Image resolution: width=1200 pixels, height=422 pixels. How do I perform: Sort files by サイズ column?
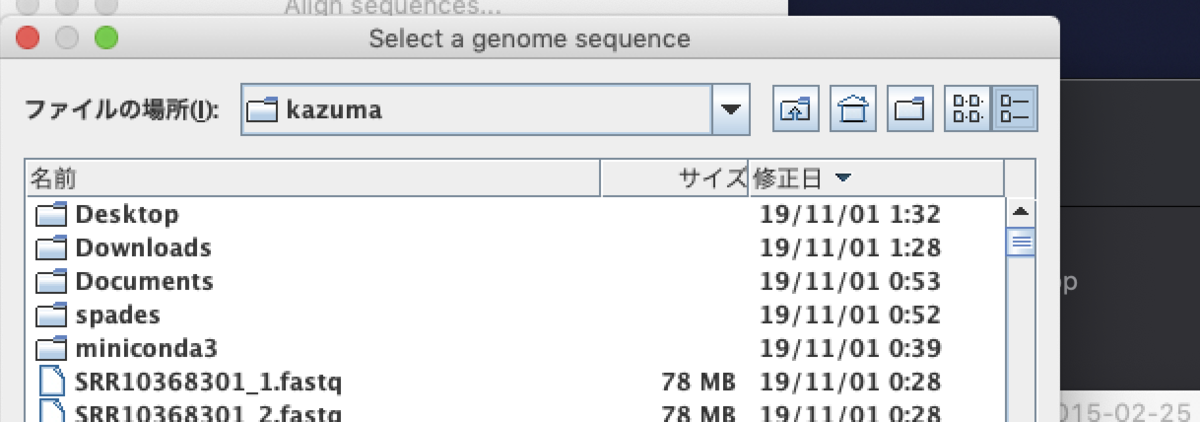(x=674, y=179)
